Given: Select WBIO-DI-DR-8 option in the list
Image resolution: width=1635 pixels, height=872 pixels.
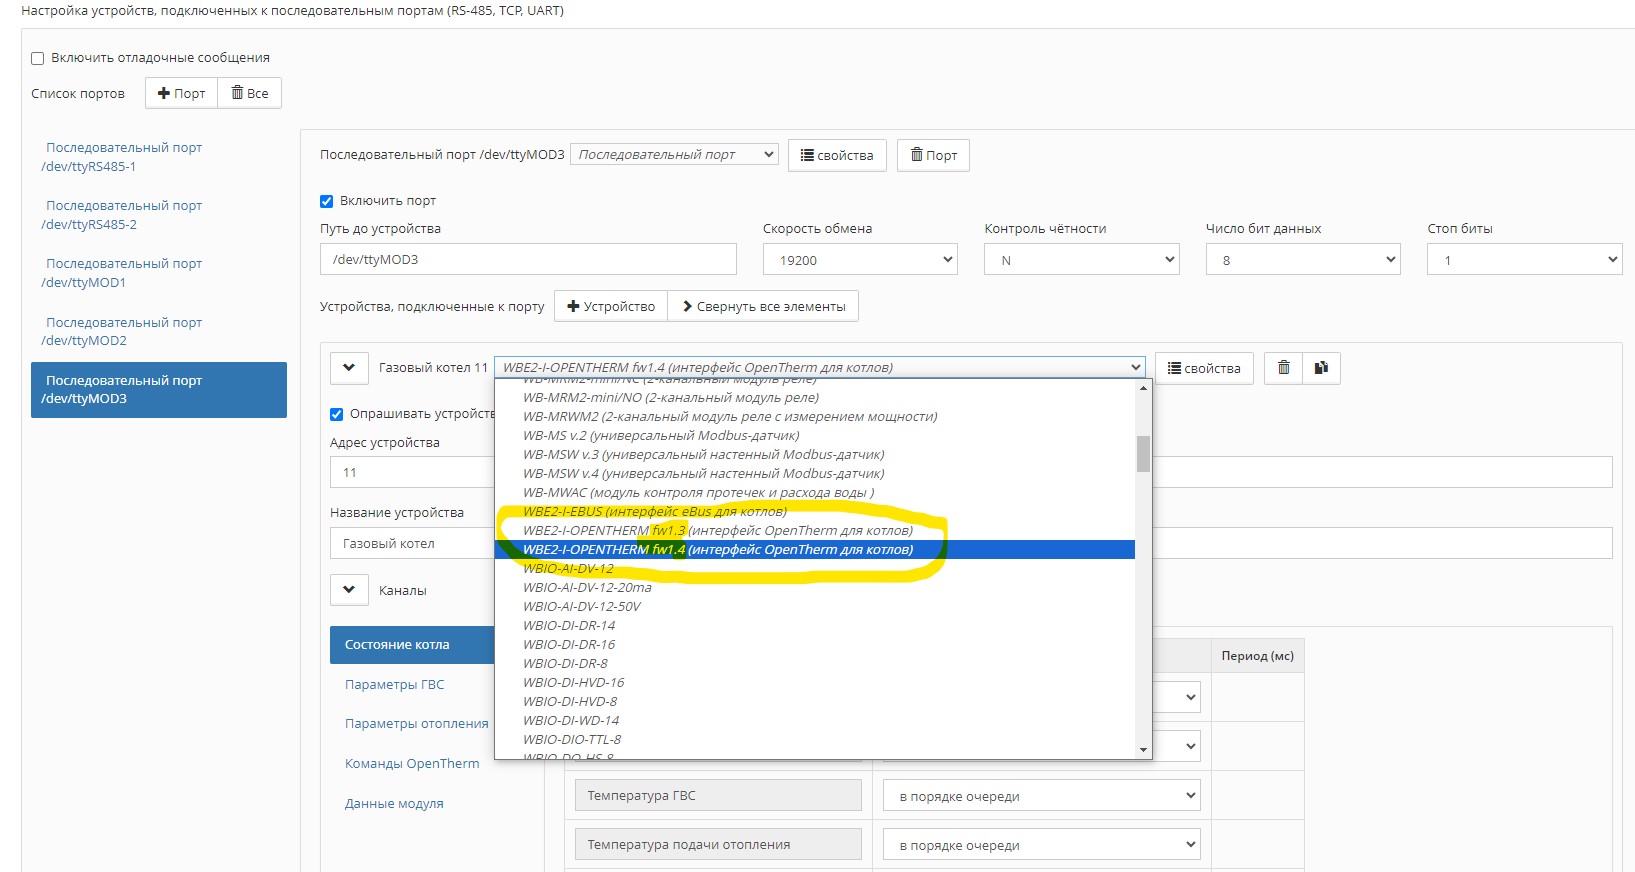Looking at the screenshot, I should pos(815,664).
